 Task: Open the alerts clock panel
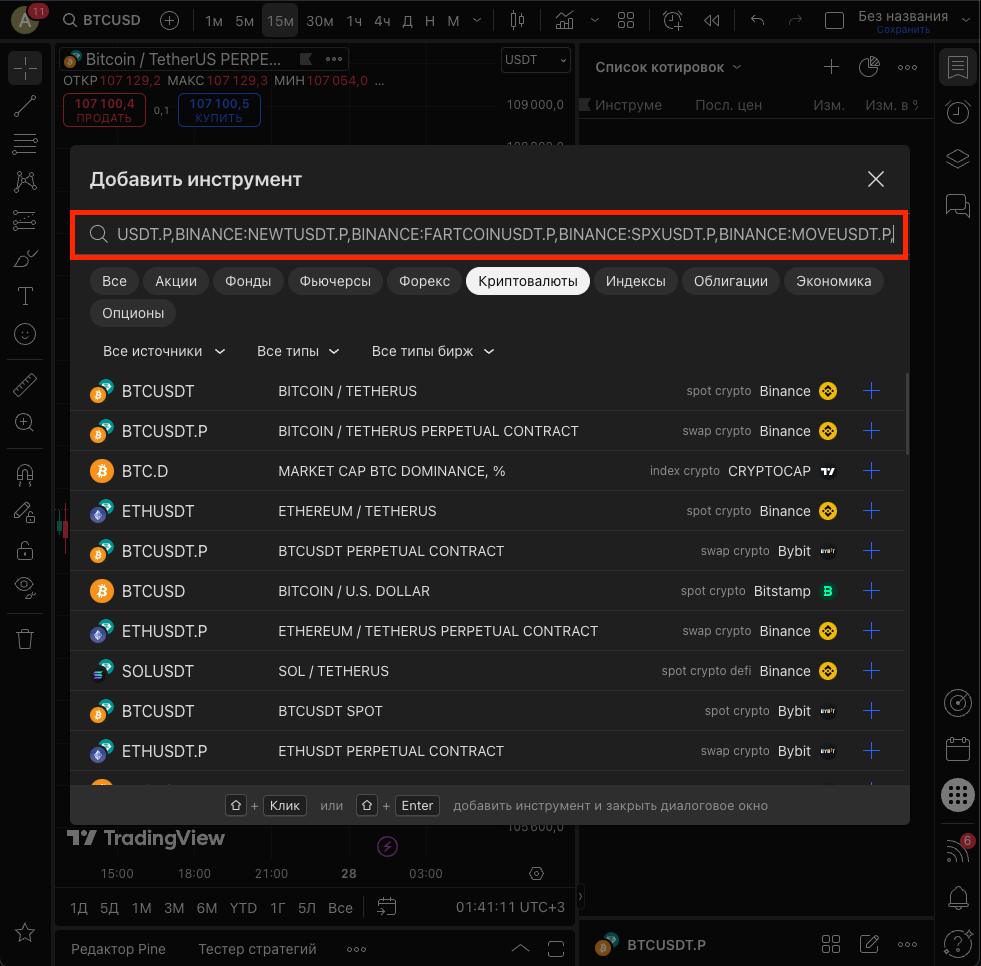pos(958,112)
